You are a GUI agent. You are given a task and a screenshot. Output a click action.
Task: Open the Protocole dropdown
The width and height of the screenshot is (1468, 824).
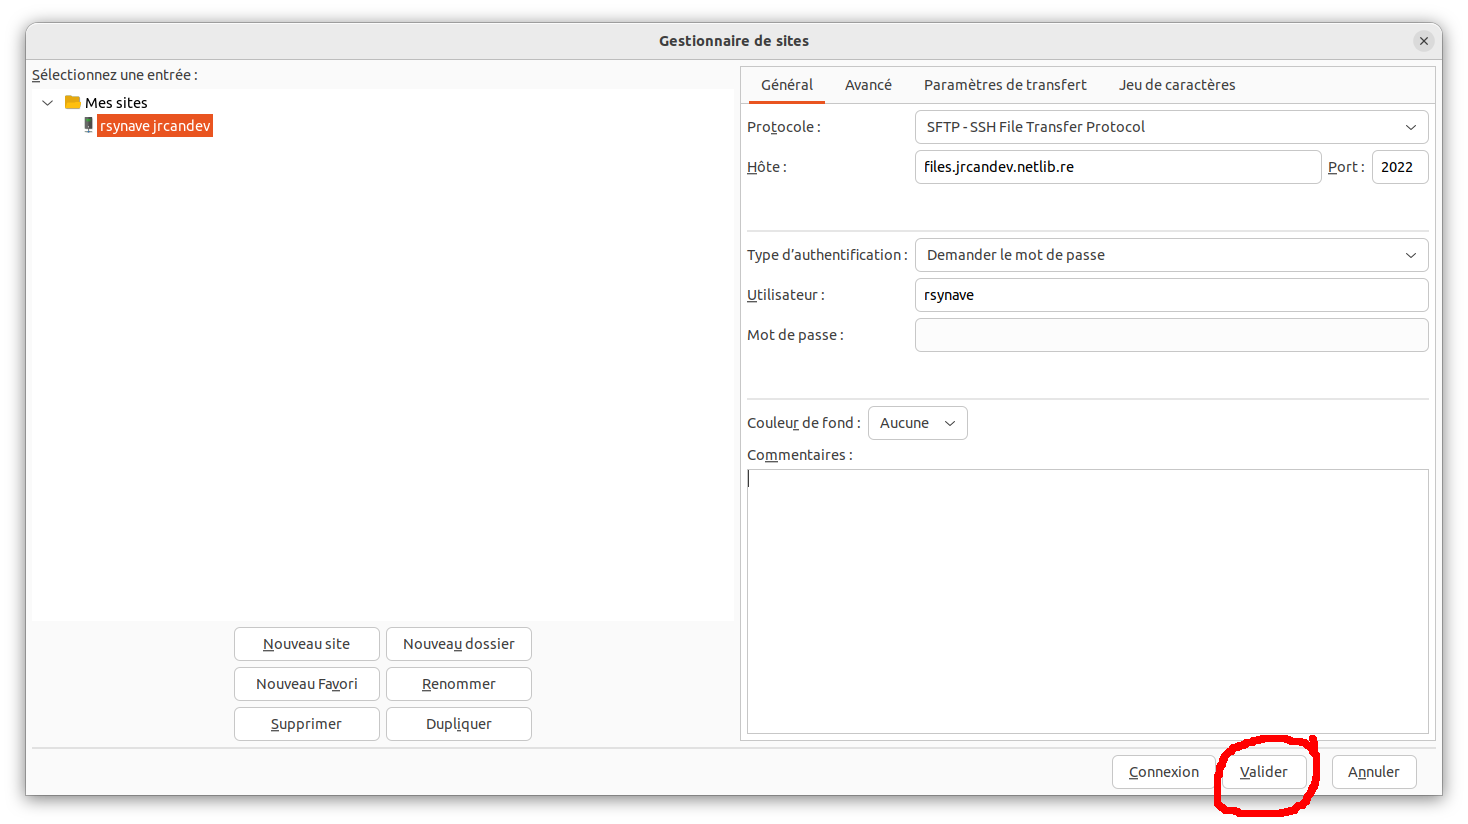(1170, 127)
